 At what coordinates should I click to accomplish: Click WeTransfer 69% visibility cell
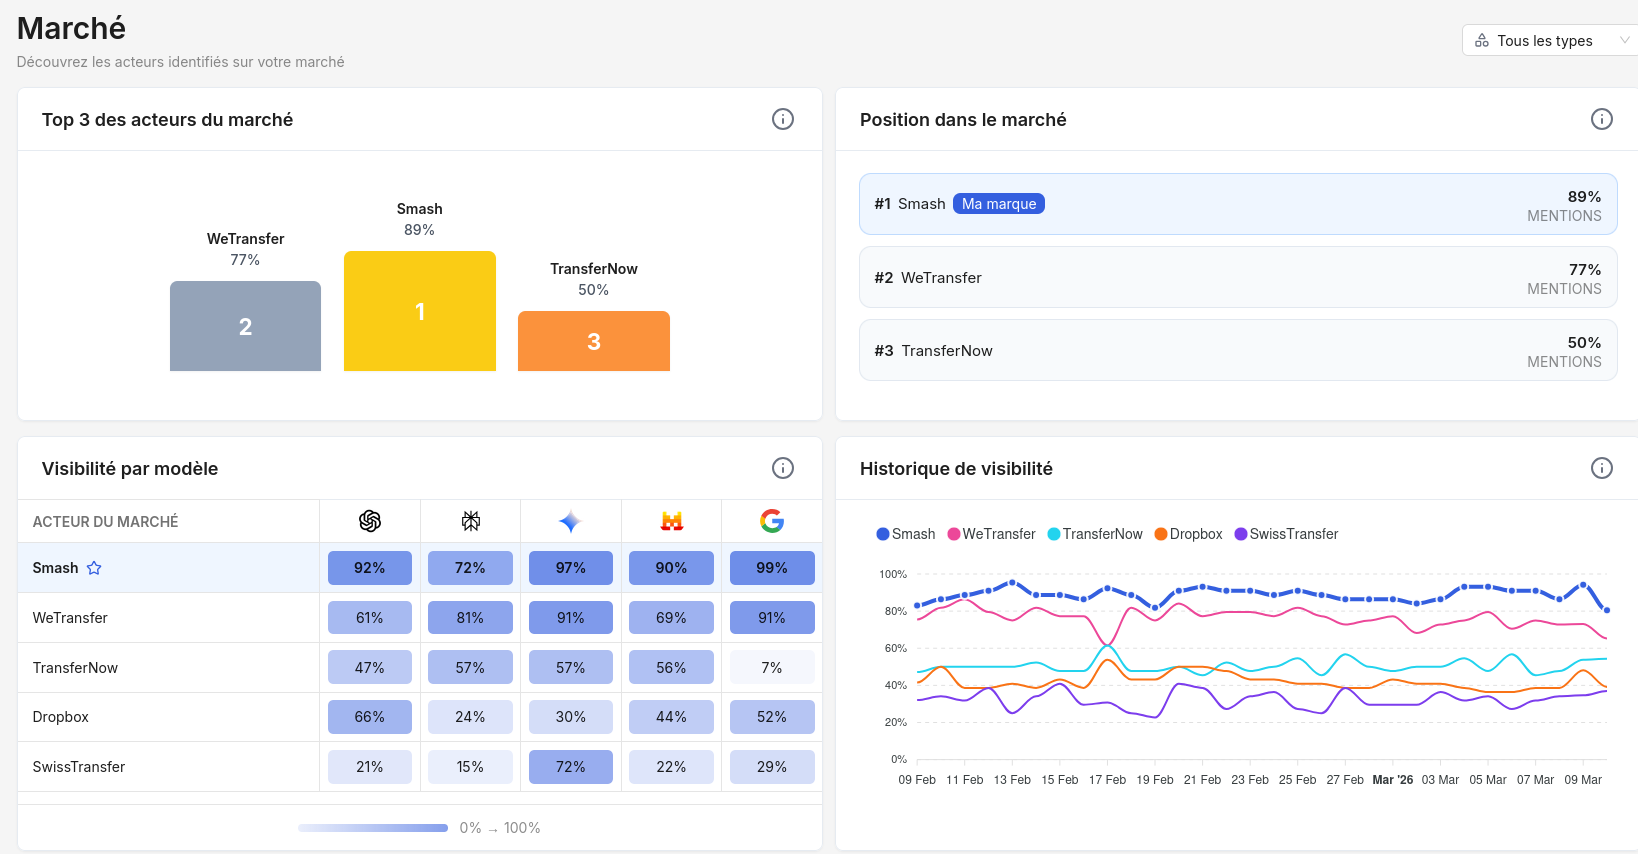point(671,618)
